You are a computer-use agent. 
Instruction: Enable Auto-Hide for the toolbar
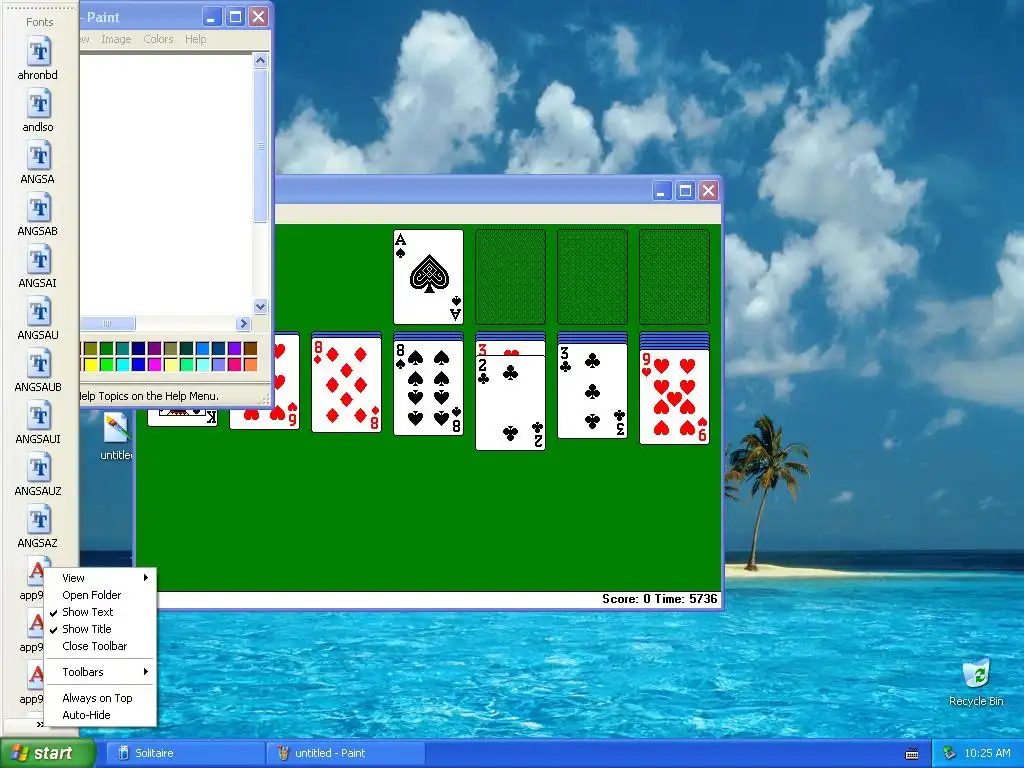(100, 715)
